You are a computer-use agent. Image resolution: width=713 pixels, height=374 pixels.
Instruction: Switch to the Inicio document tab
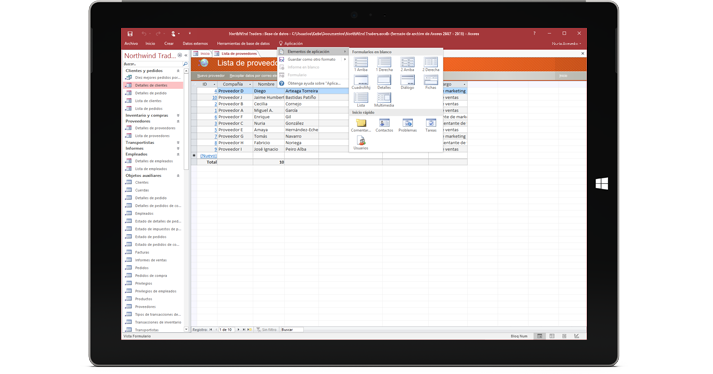click(203, 54)
